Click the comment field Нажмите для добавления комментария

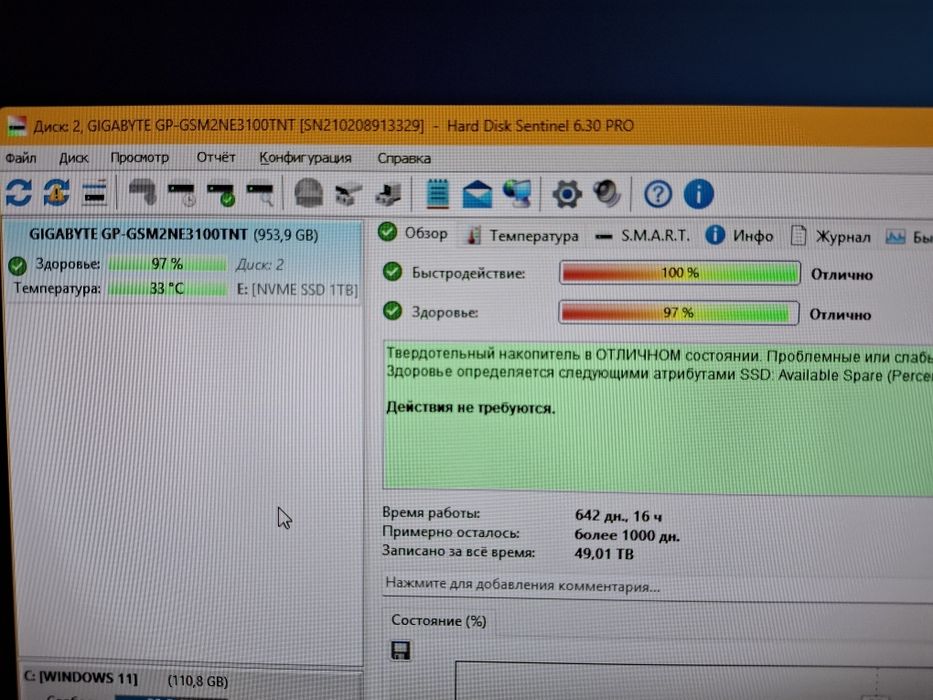[x=659, y=585]
